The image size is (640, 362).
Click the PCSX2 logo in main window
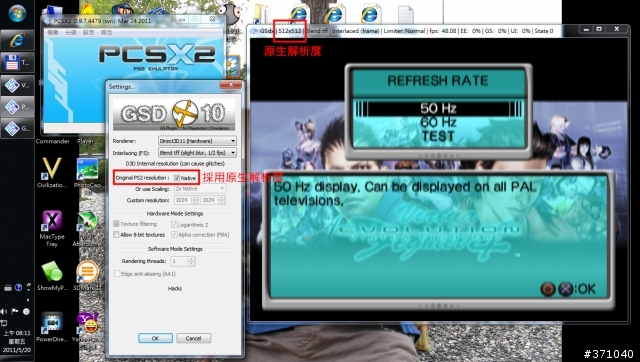click(157, 56)
